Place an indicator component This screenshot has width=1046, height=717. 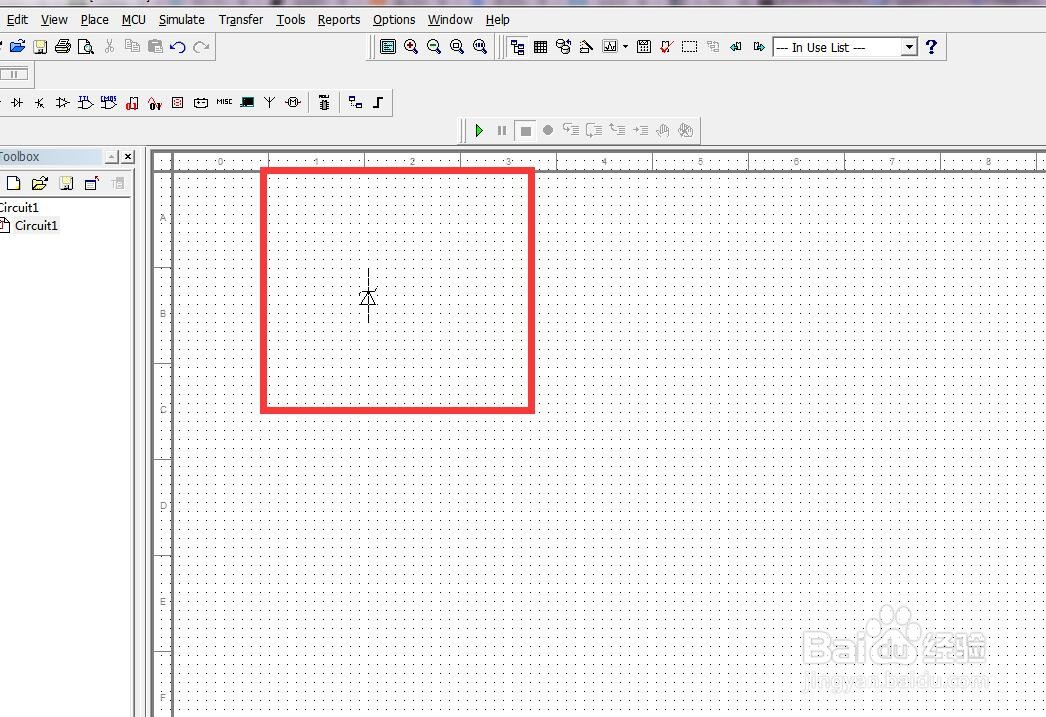(x=177, y=103)
